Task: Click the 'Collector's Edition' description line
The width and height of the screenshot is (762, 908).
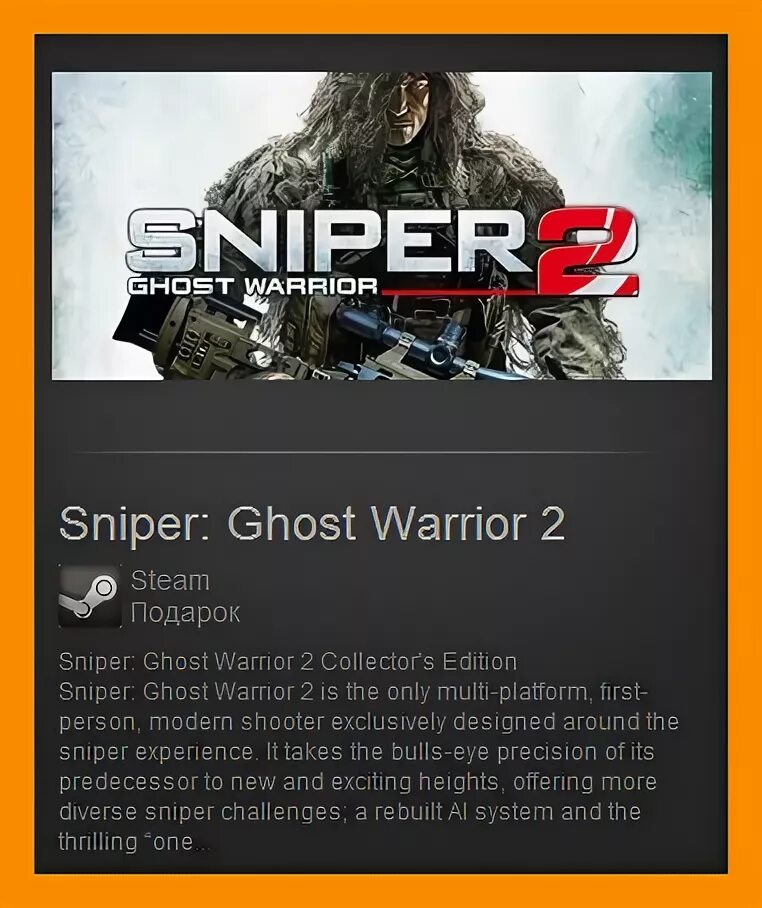Action: (x=288, y=662)
